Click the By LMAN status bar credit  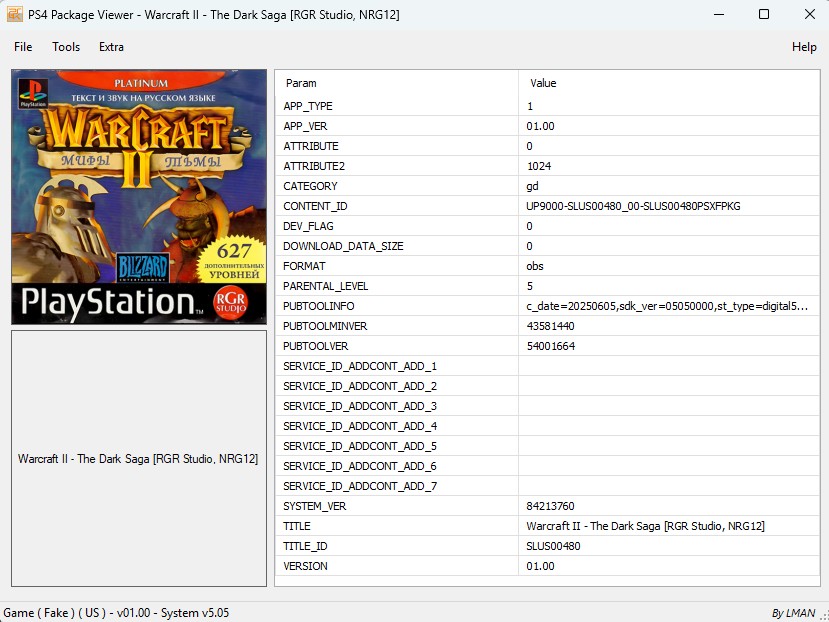point(793,613)
